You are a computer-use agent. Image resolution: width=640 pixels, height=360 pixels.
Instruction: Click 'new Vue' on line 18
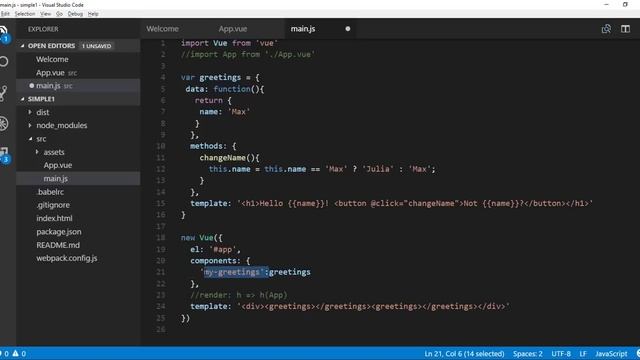tap(197, 238)
